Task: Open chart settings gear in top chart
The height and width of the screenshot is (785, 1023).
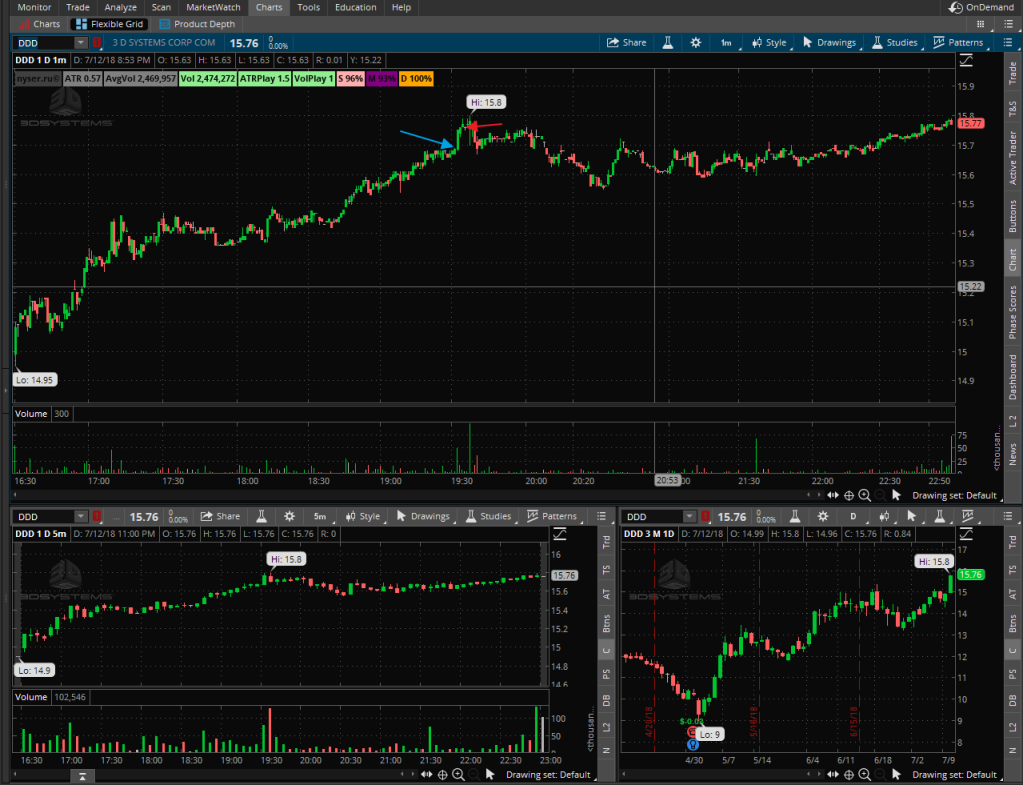Action: [696, 43]
